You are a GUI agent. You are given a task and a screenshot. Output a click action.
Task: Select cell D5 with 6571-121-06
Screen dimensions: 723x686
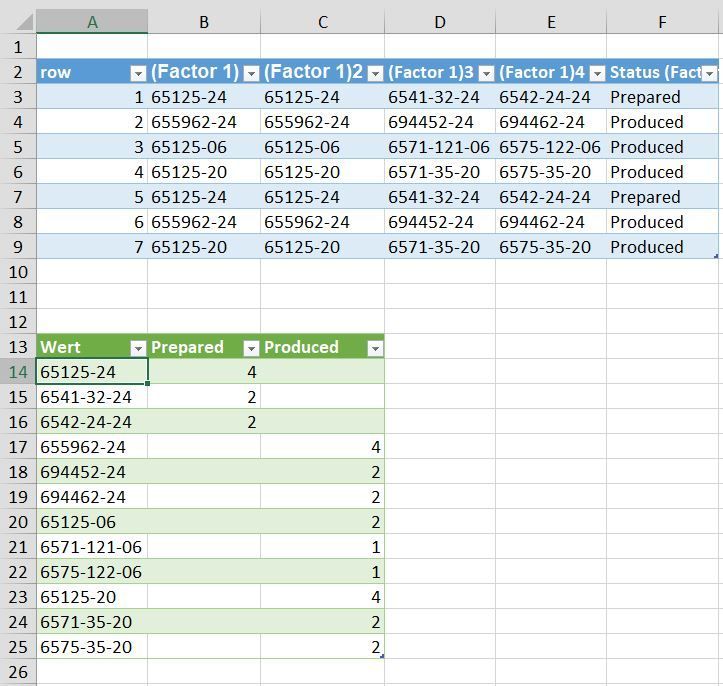click(440, 147)
